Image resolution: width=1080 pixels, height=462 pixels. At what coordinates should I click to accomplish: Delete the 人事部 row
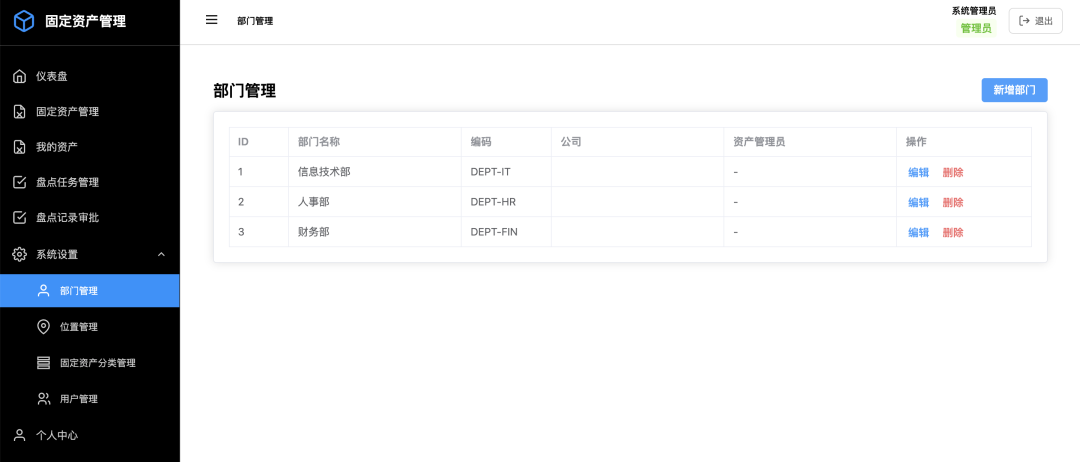953,202
